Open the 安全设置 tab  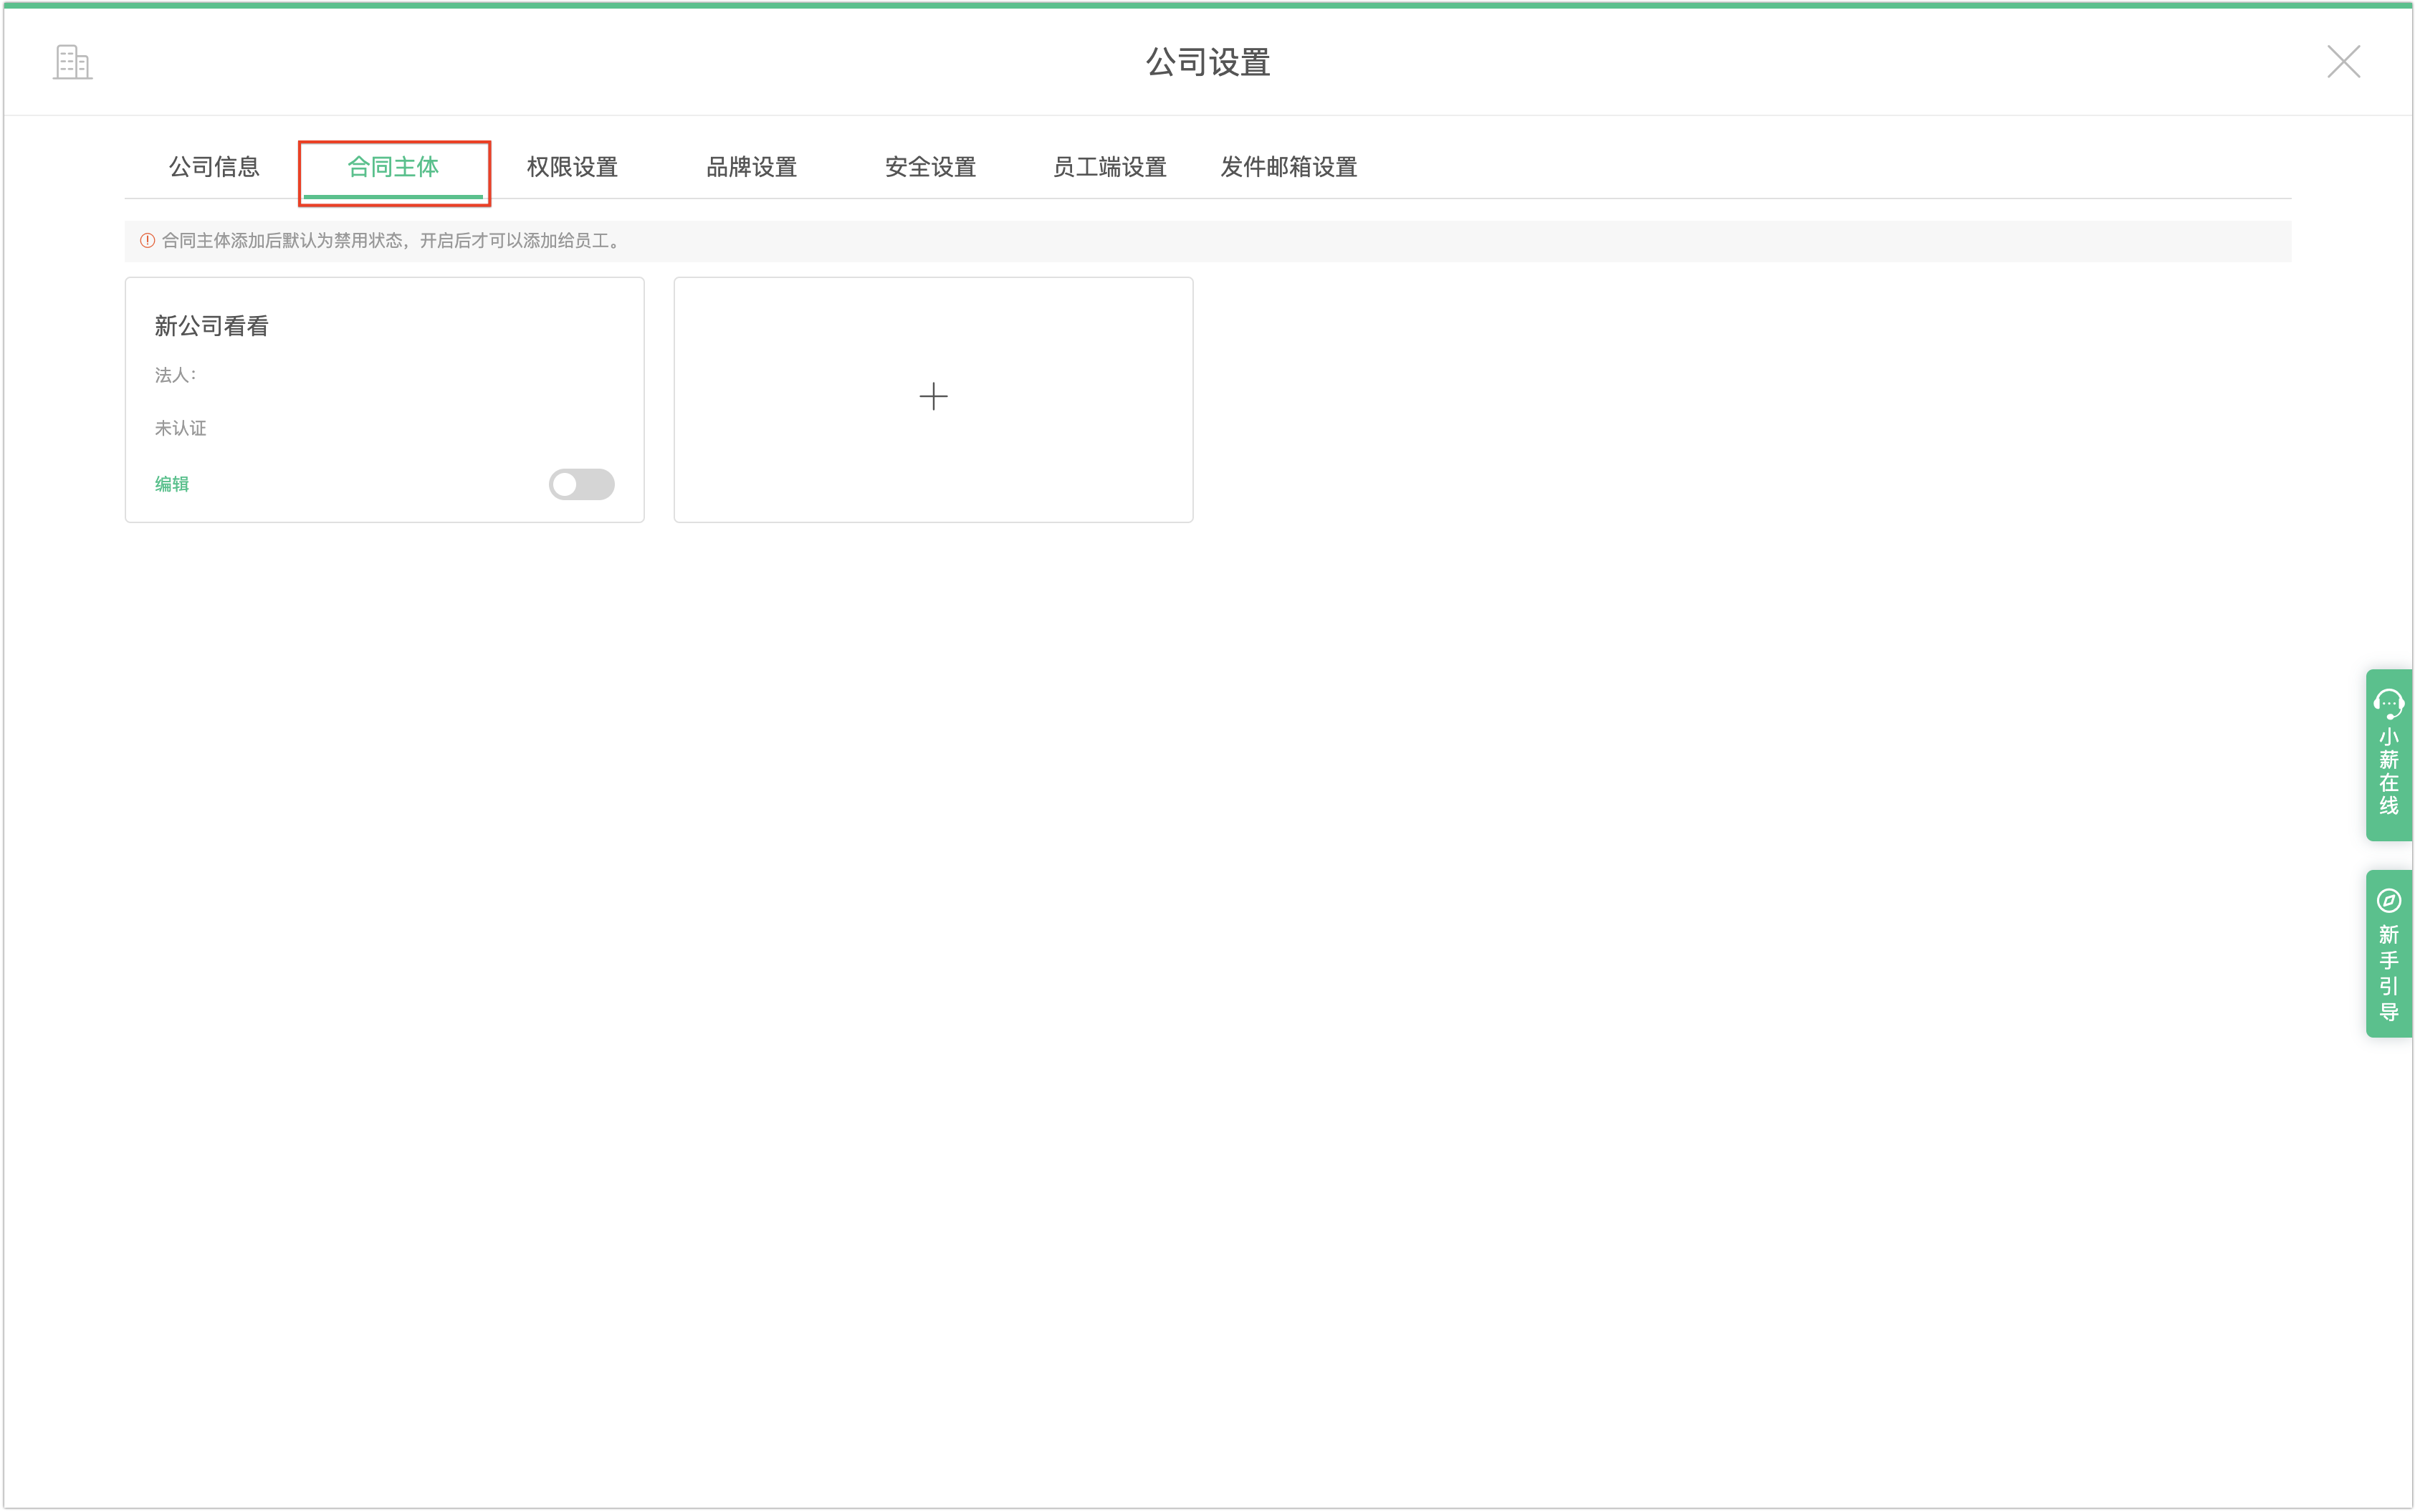(x=930, y=167)
